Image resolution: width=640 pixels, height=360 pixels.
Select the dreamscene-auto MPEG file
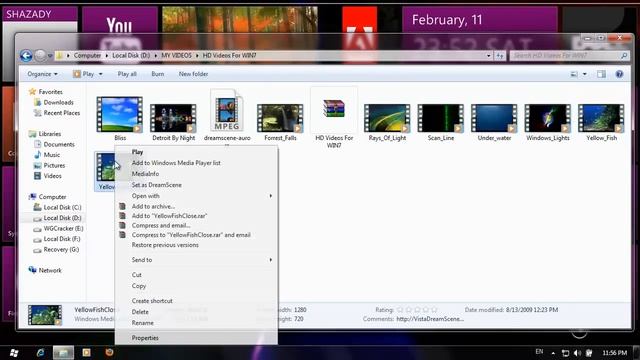tap(227, 116)
